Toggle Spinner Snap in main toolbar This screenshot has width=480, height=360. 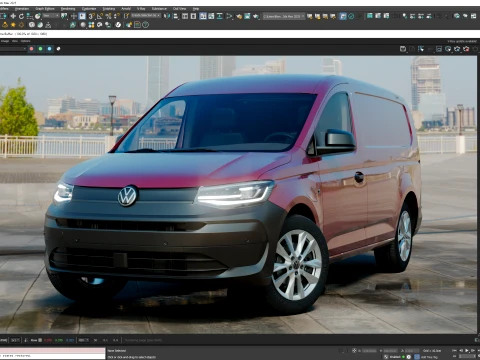[x=117, y=16]
